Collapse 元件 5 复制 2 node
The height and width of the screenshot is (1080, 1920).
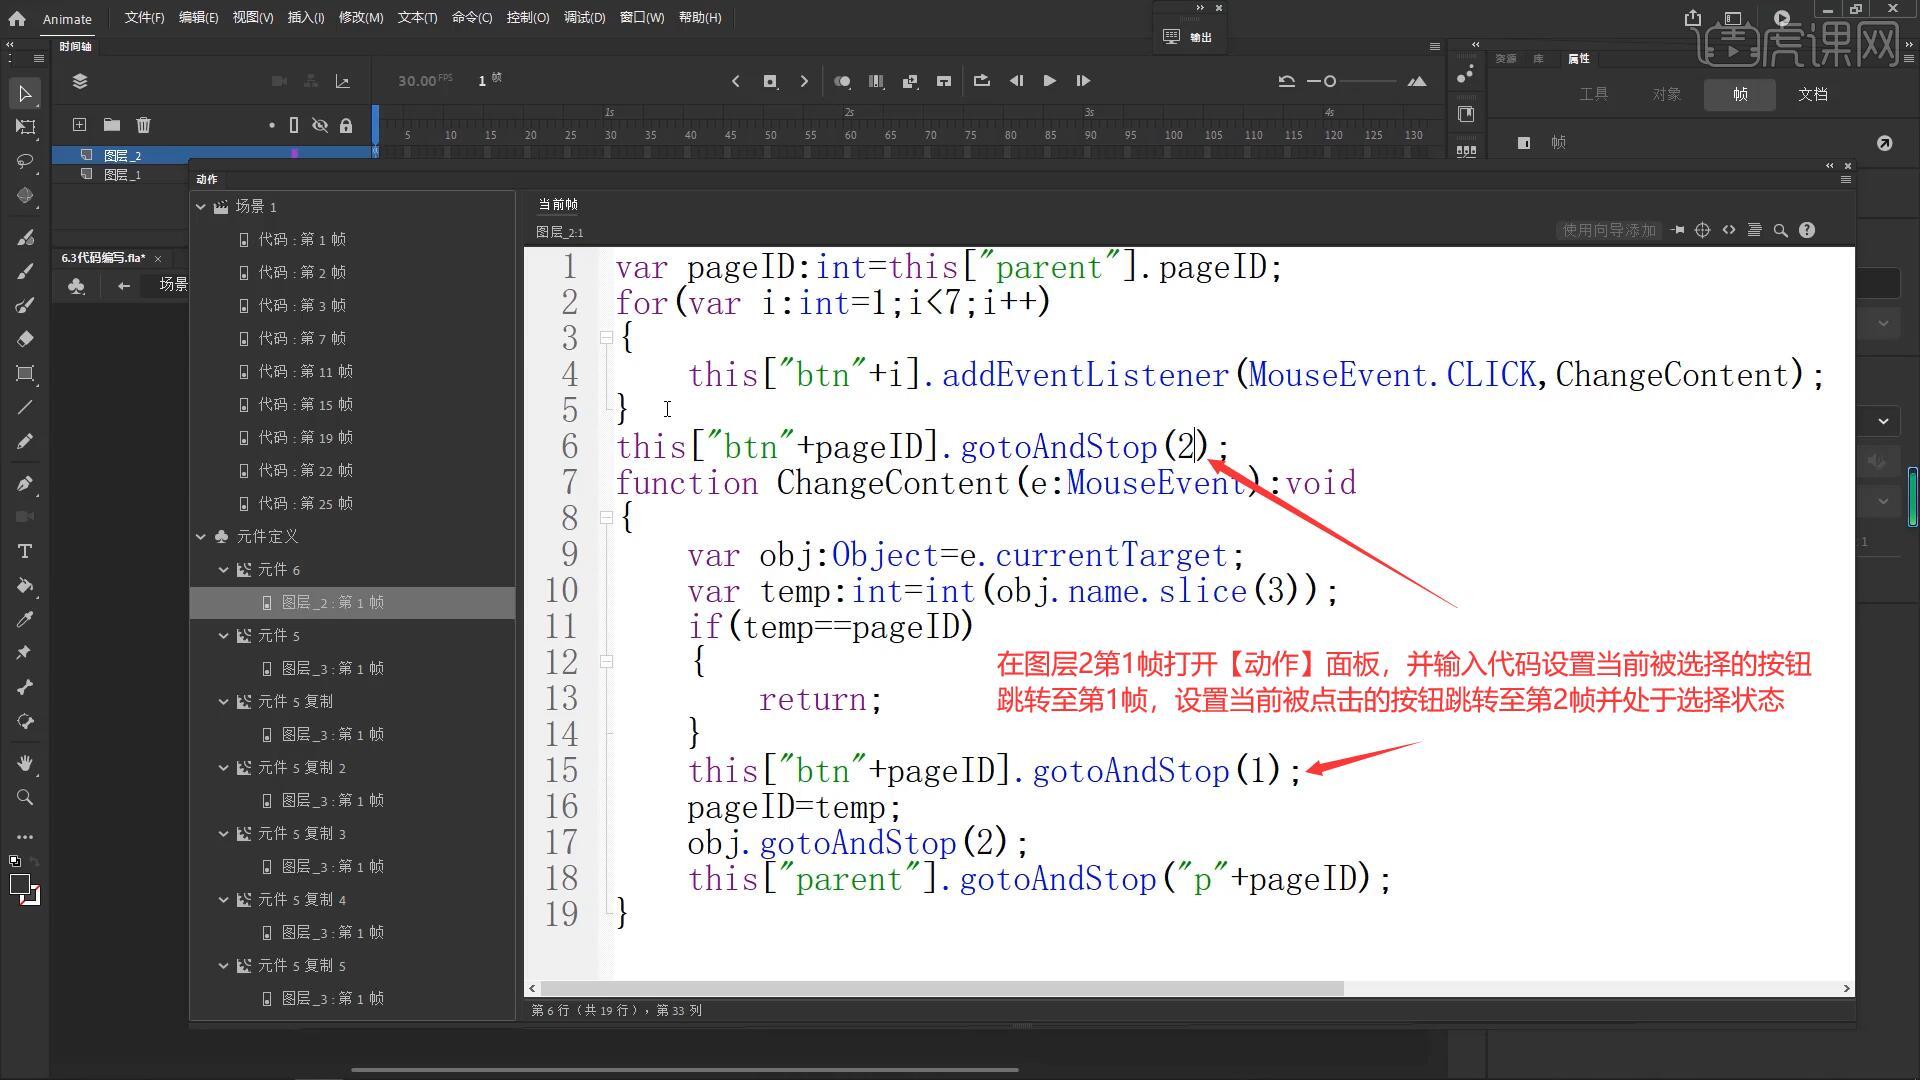224,768
